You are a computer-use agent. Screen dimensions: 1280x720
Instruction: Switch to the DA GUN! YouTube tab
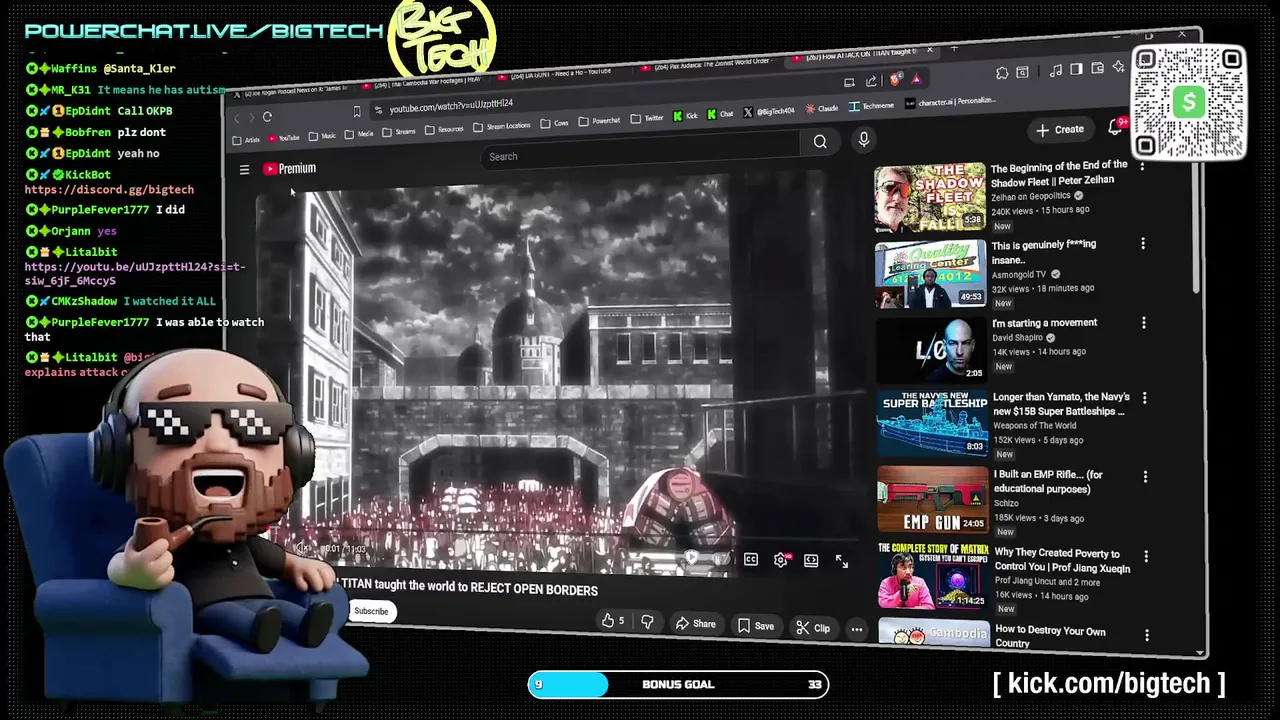[x=555, y=76]
